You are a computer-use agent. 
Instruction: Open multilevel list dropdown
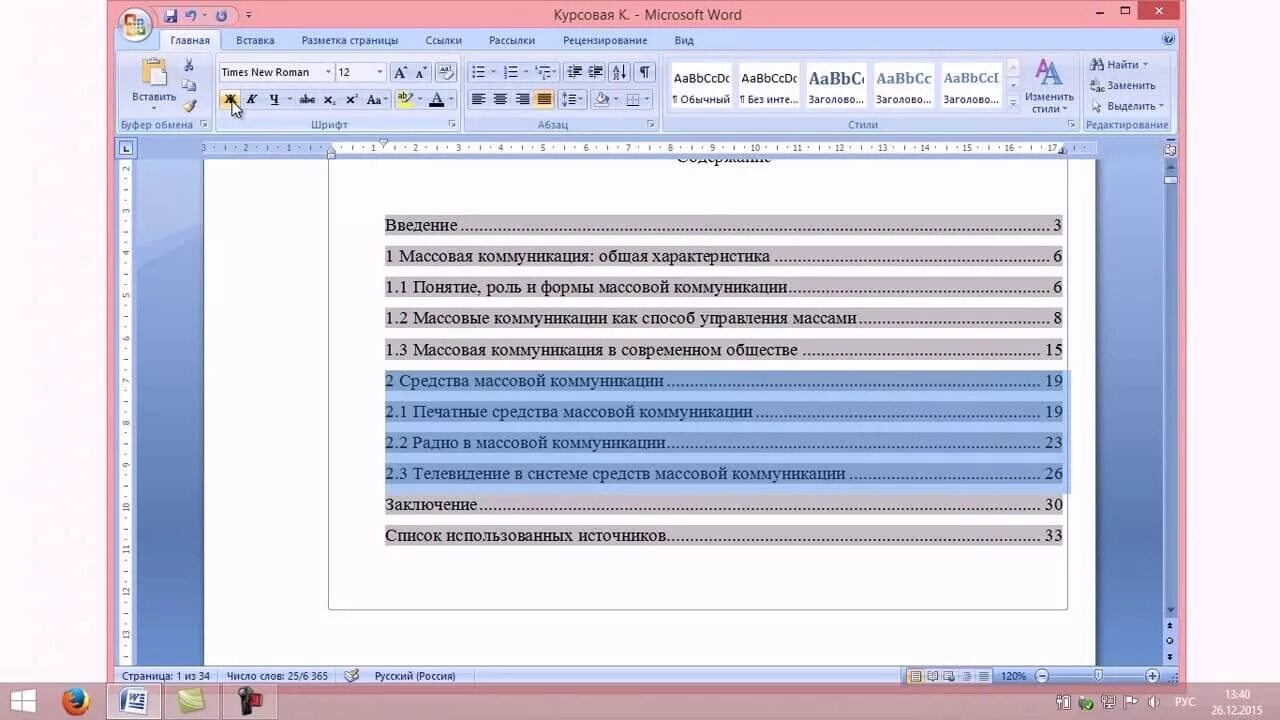(553, 72)
